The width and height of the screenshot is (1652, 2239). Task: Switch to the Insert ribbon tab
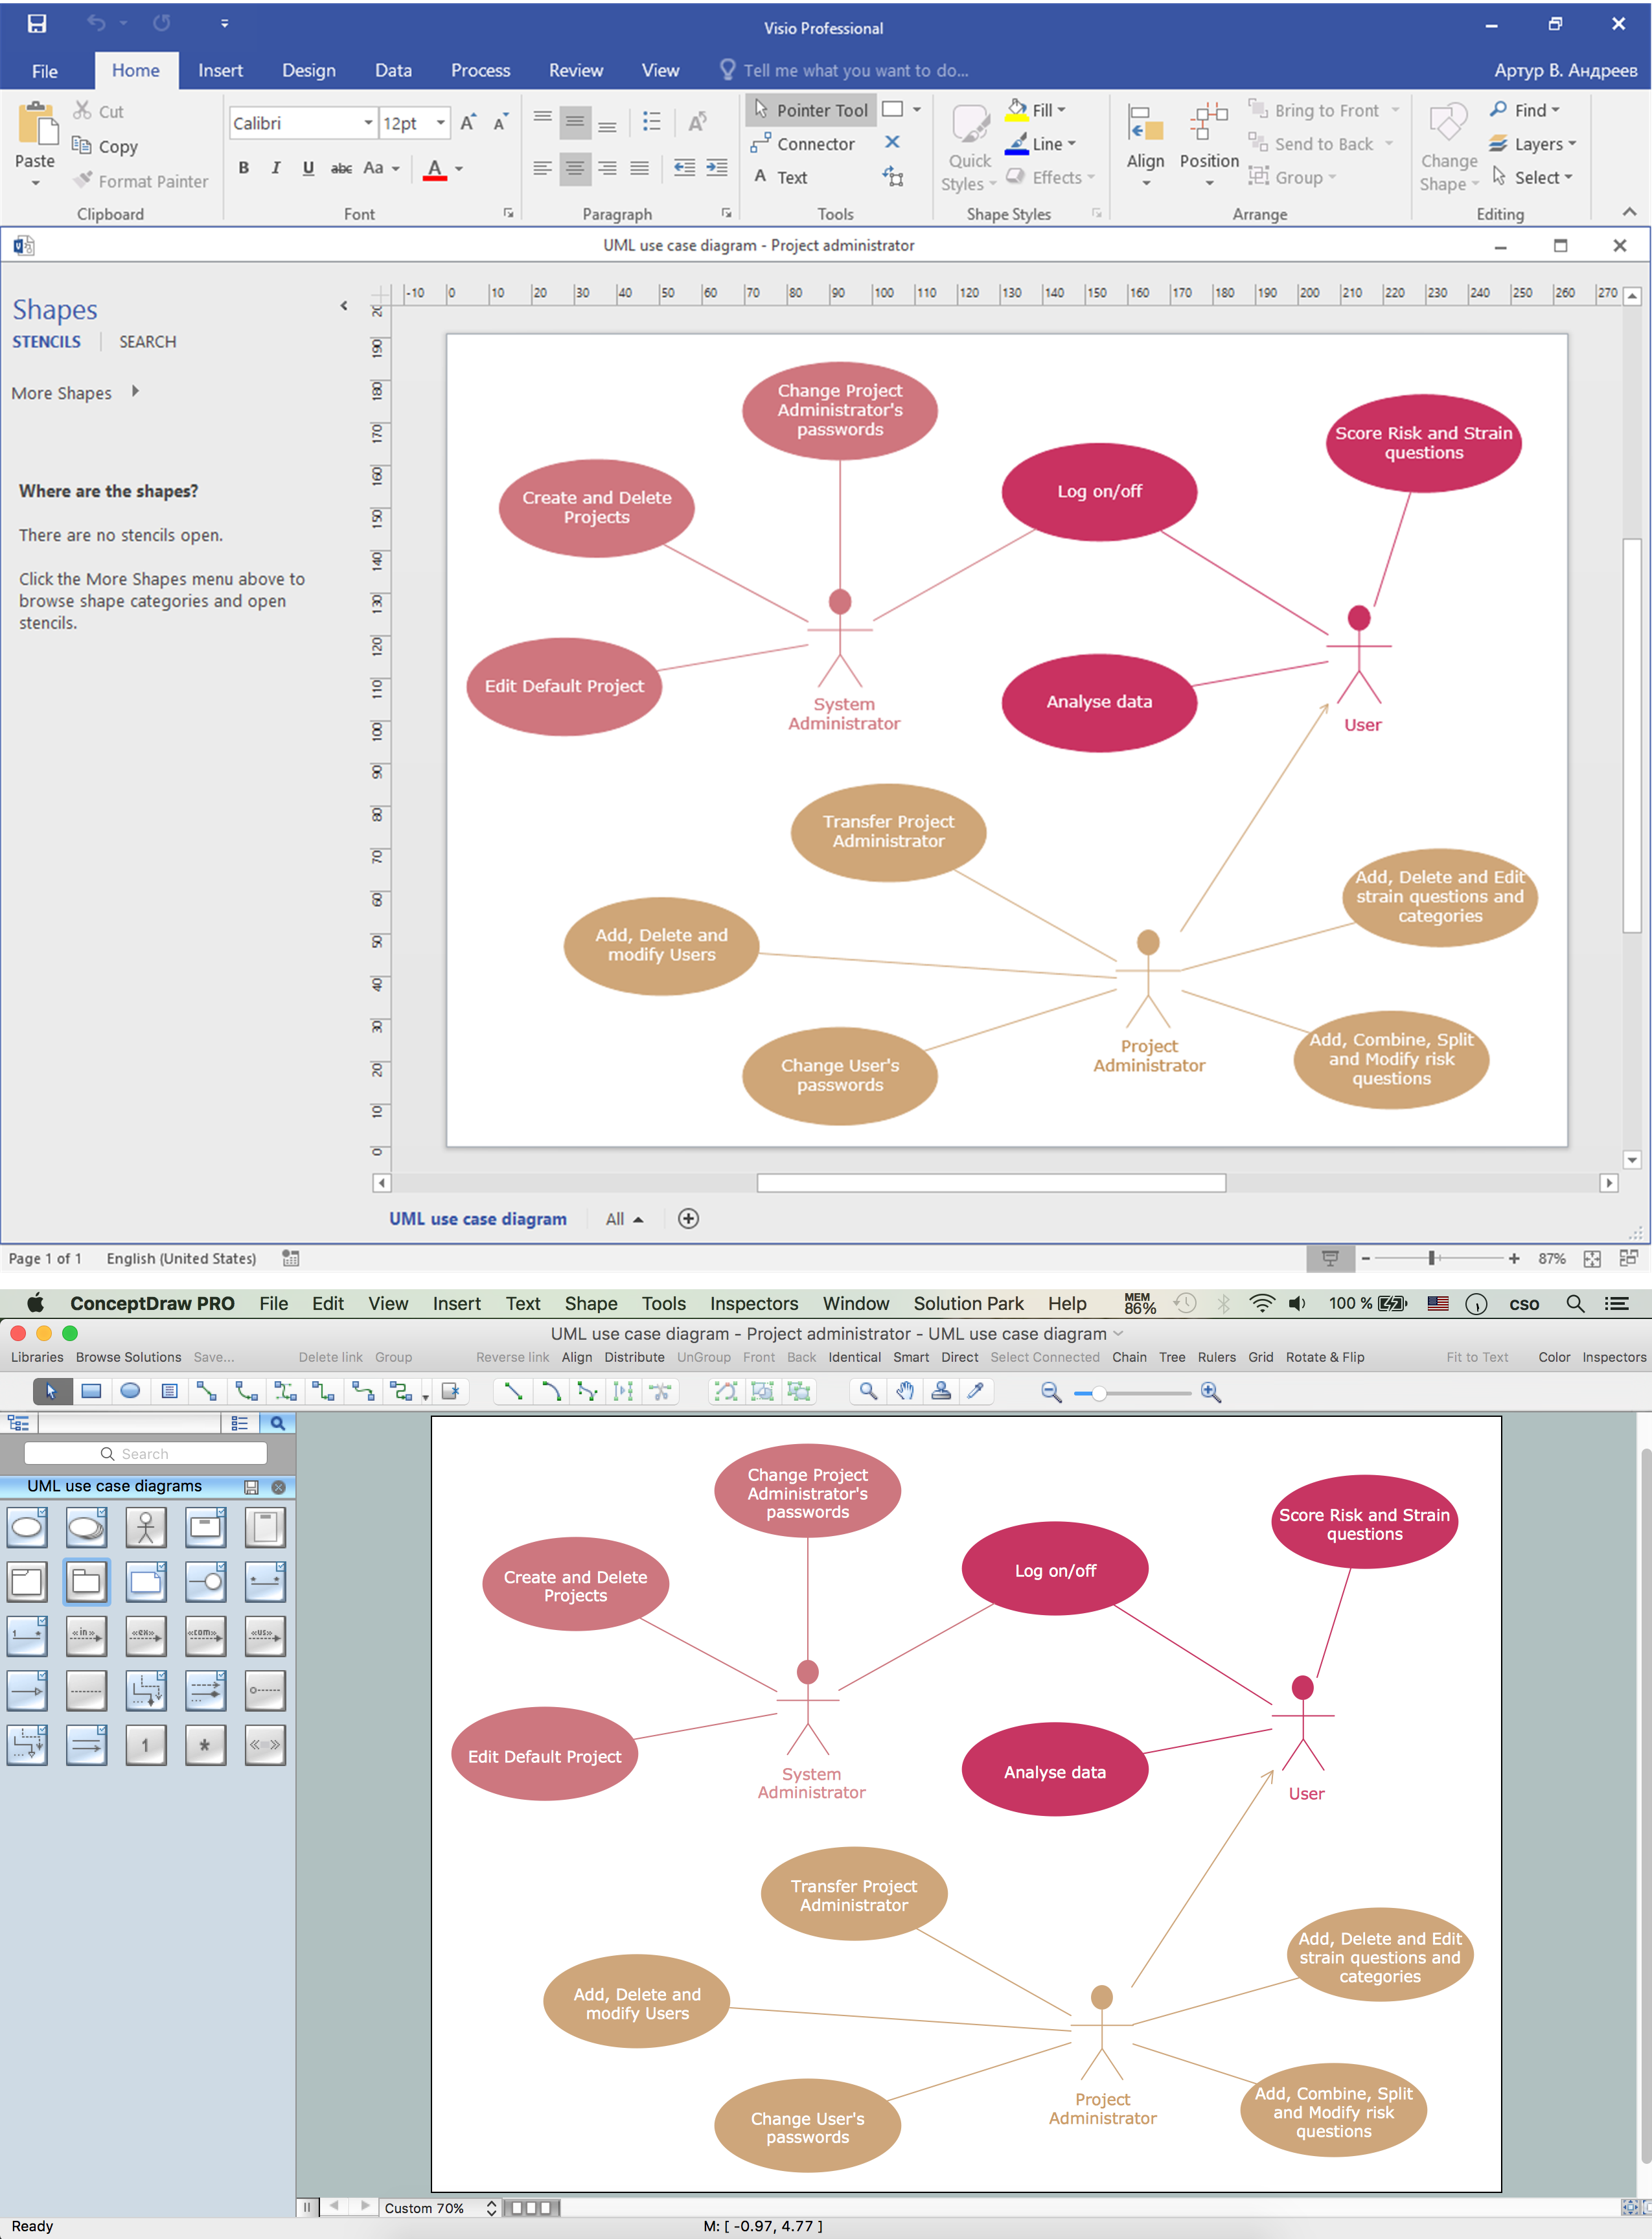[x=220, y=70]
